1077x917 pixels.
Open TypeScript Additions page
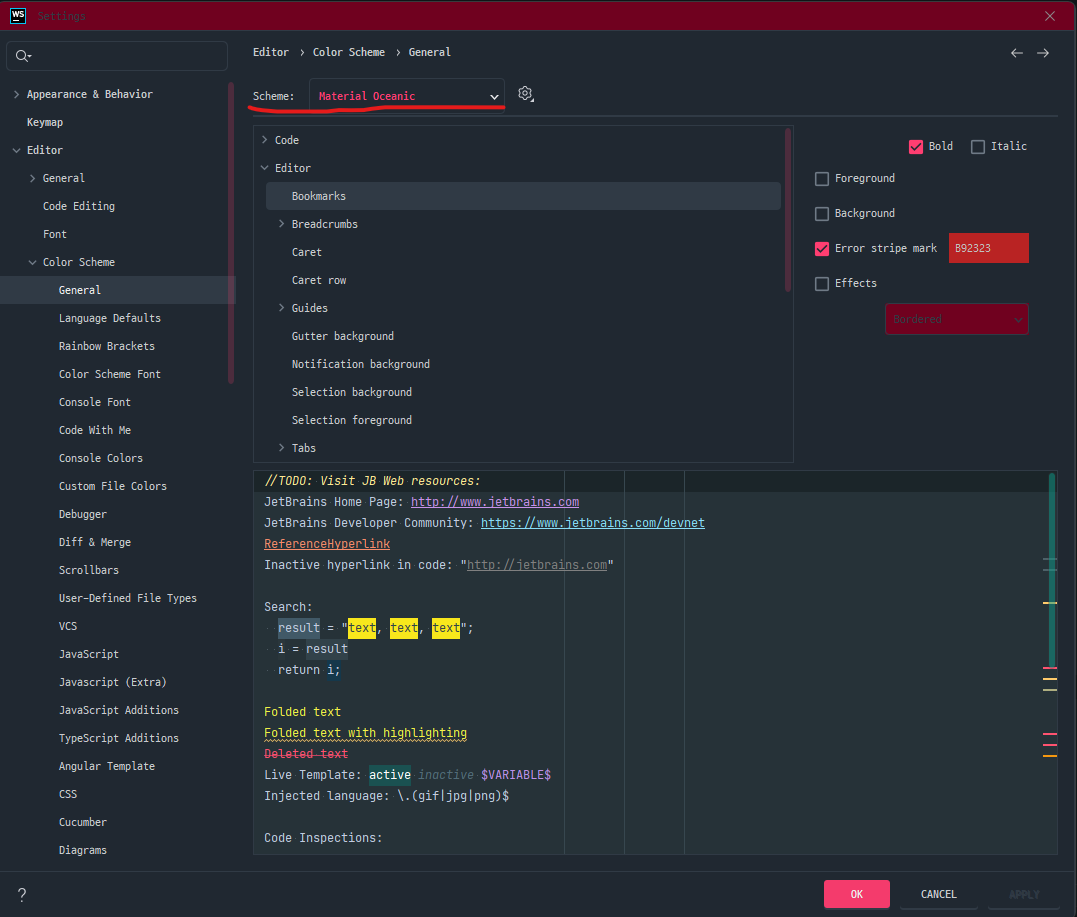click(x=118, y=738)
